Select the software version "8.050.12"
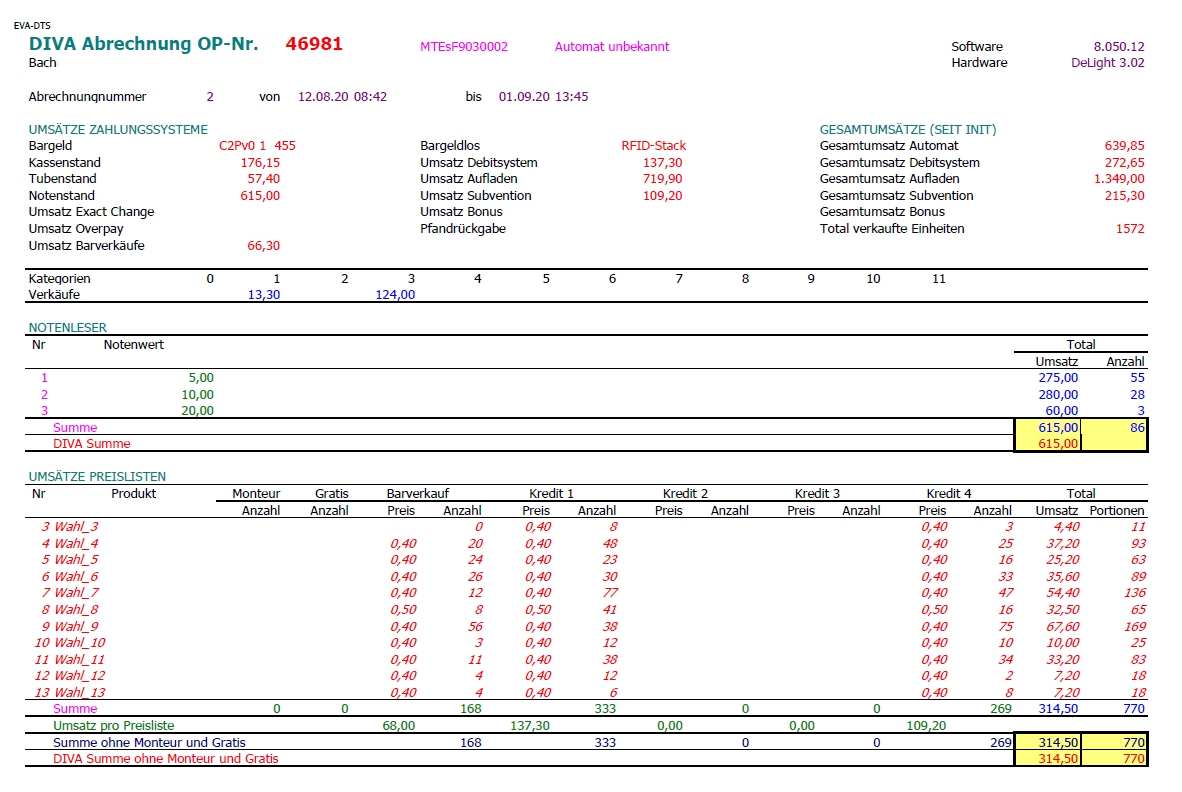 click(x=1119, y=47)
